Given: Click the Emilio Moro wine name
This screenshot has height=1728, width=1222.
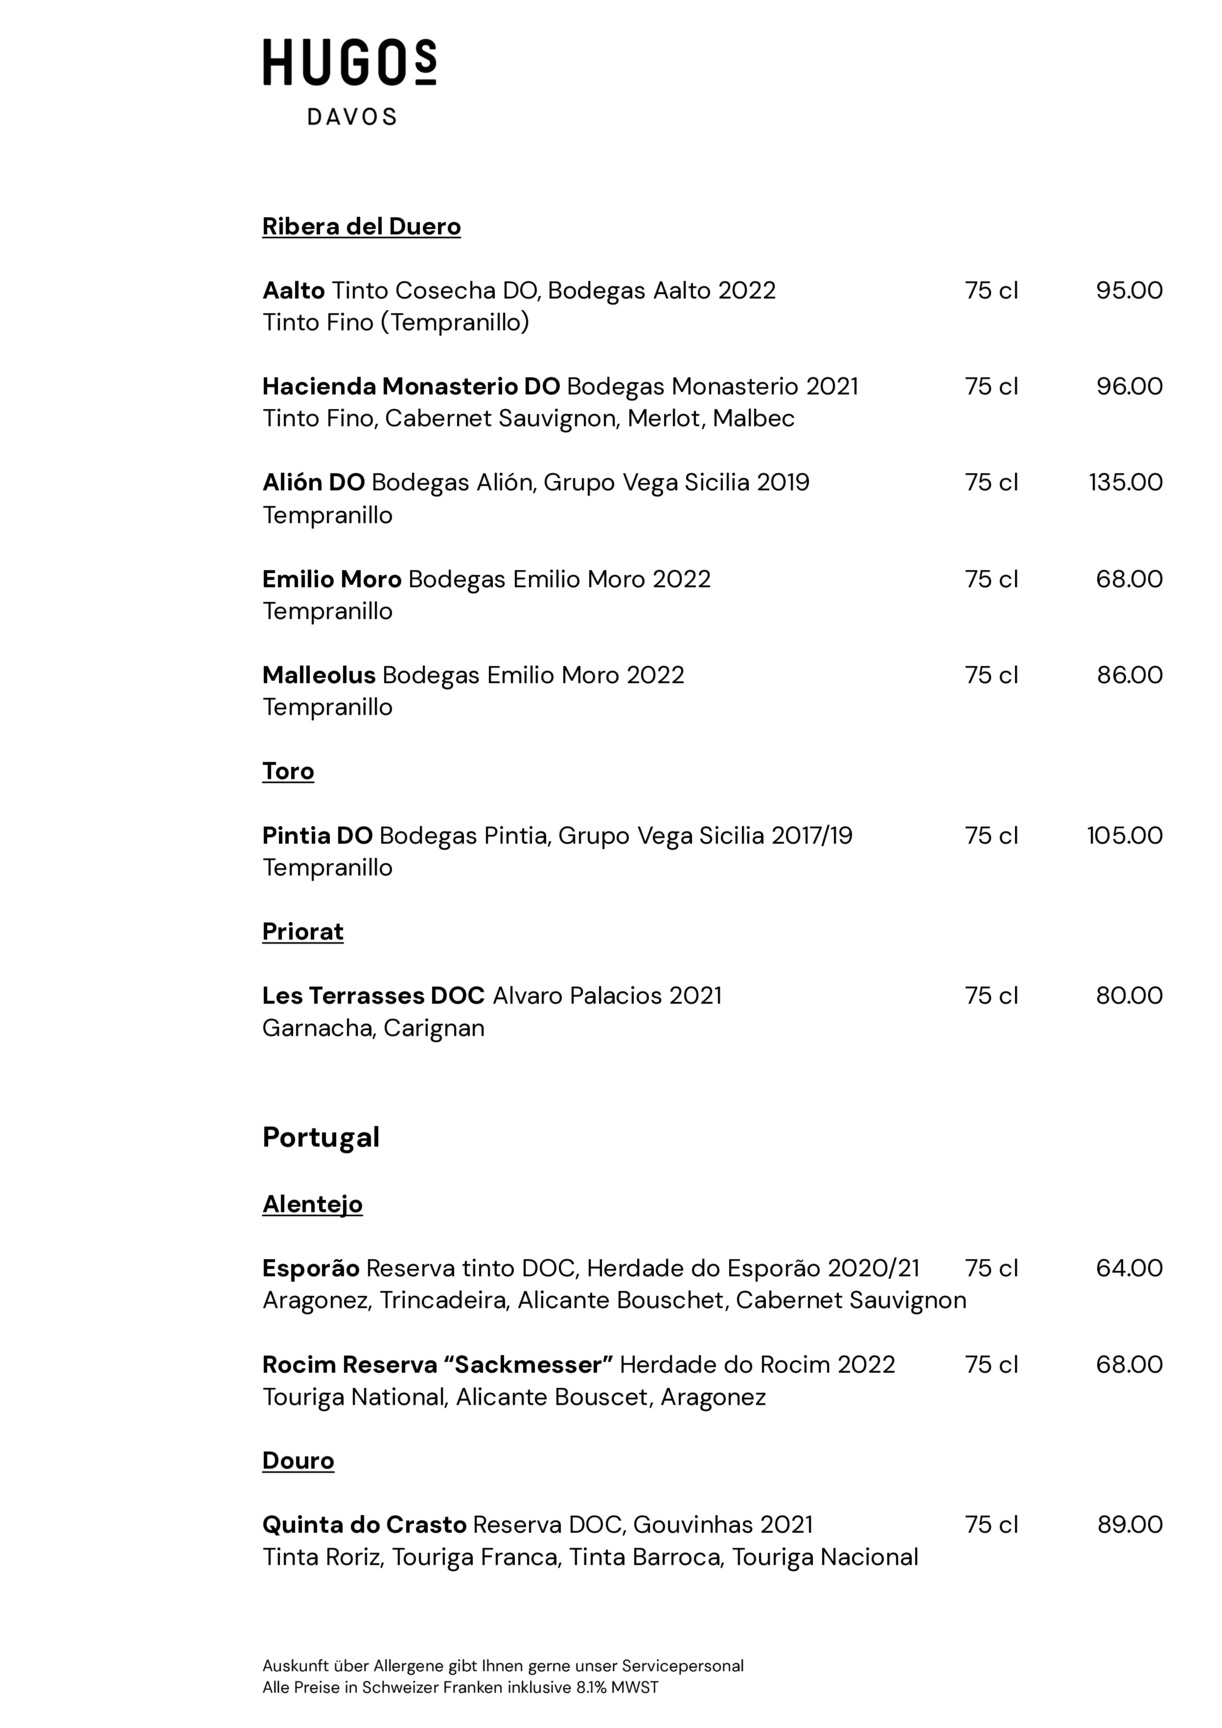Looking at the screenshot, I should click(x=332, y=579).
